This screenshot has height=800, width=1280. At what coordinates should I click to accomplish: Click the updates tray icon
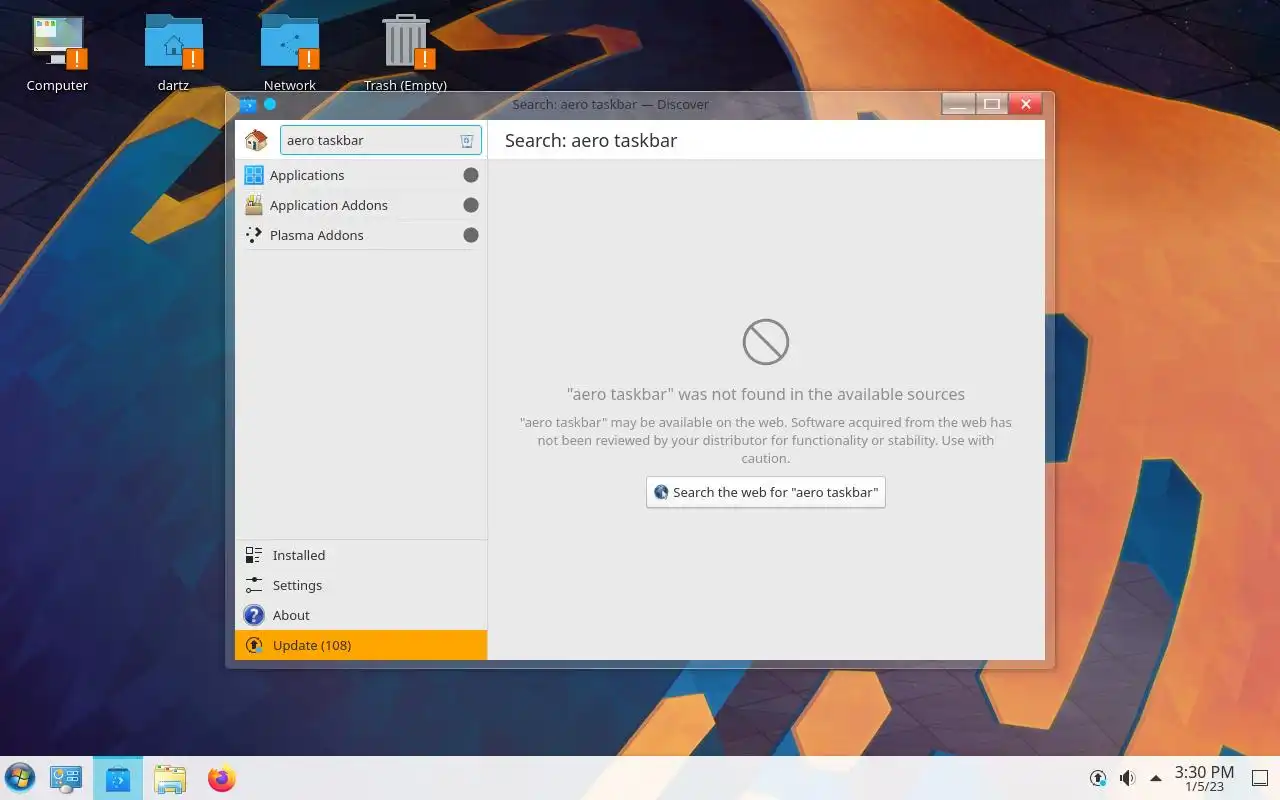pos(1098,778)
